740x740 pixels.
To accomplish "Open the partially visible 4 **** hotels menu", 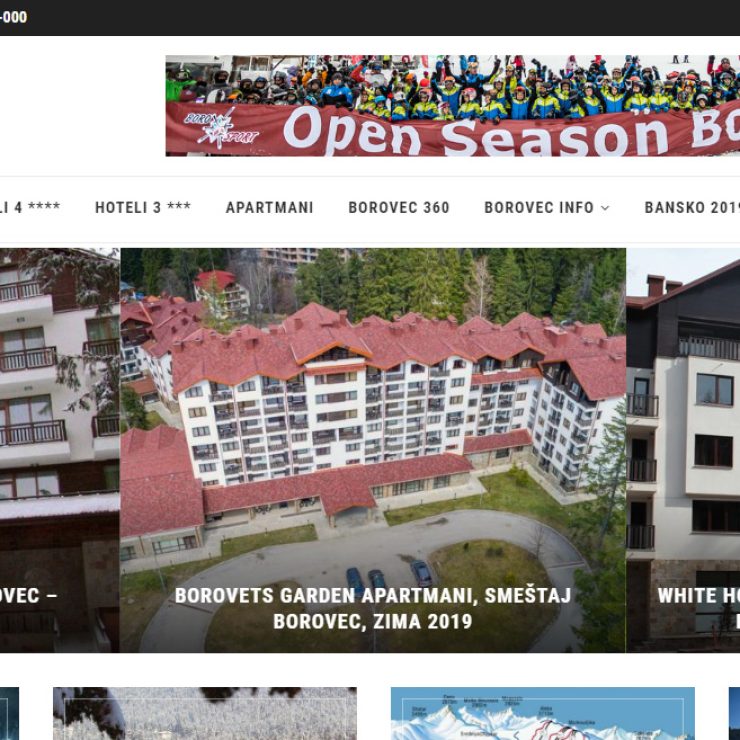I will [30, 207].
